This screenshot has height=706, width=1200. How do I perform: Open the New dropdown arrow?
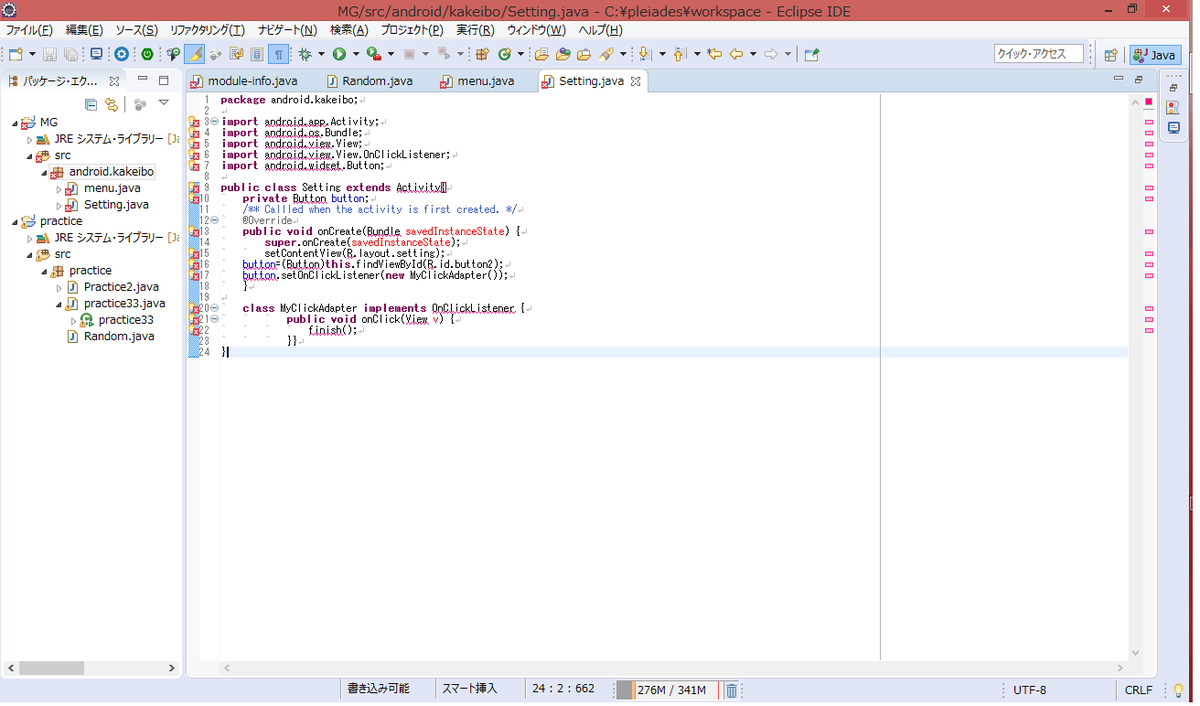[33, 55]
